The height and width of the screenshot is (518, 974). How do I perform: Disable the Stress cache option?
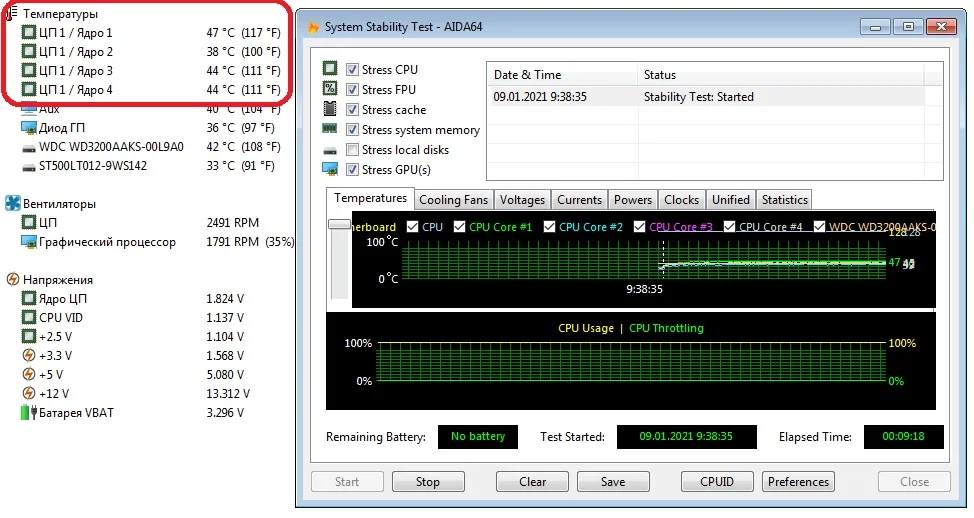(x=352, y=109)
